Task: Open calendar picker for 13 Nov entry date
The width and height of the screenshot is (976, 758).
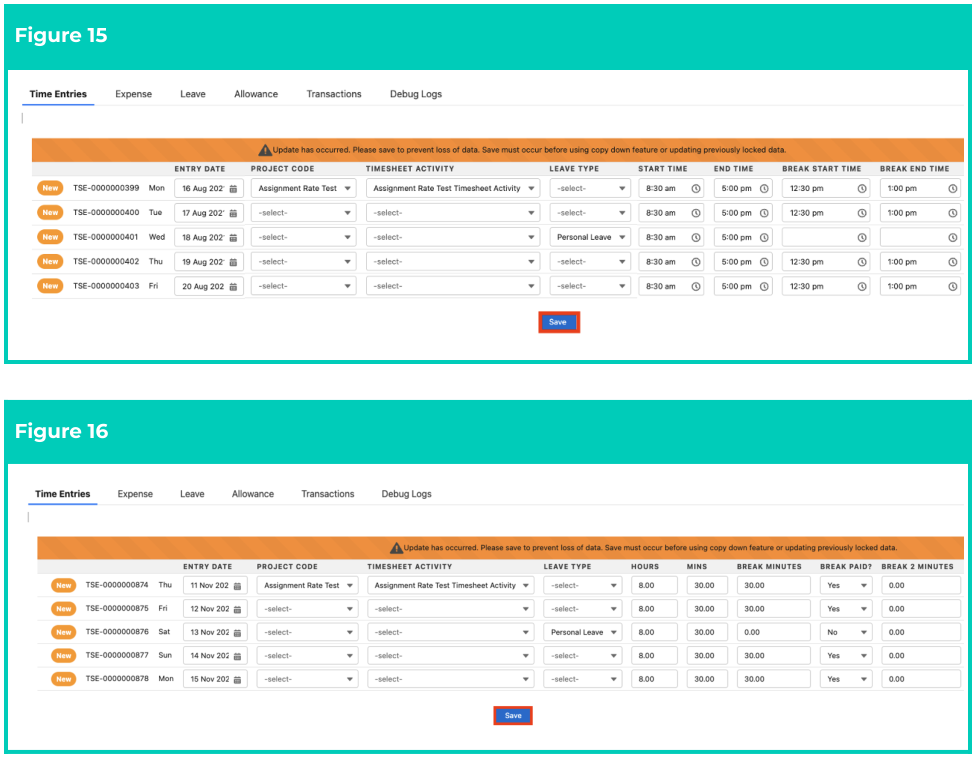Action: [x=237, y=633]
